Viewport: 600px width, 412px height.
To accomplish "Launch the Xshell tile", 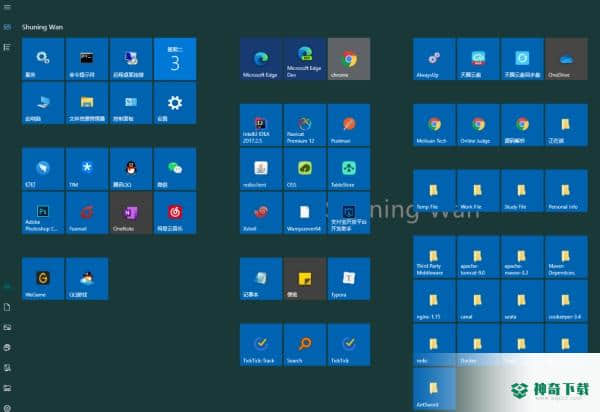I will tap(261, 213).
